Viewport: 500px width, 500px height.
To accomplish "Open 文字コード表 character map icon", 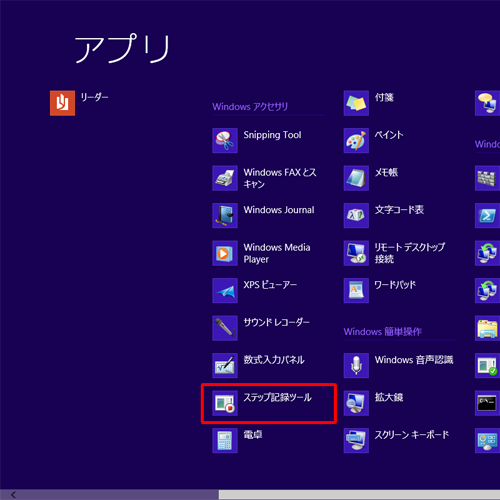I will (x=356, y=216).
